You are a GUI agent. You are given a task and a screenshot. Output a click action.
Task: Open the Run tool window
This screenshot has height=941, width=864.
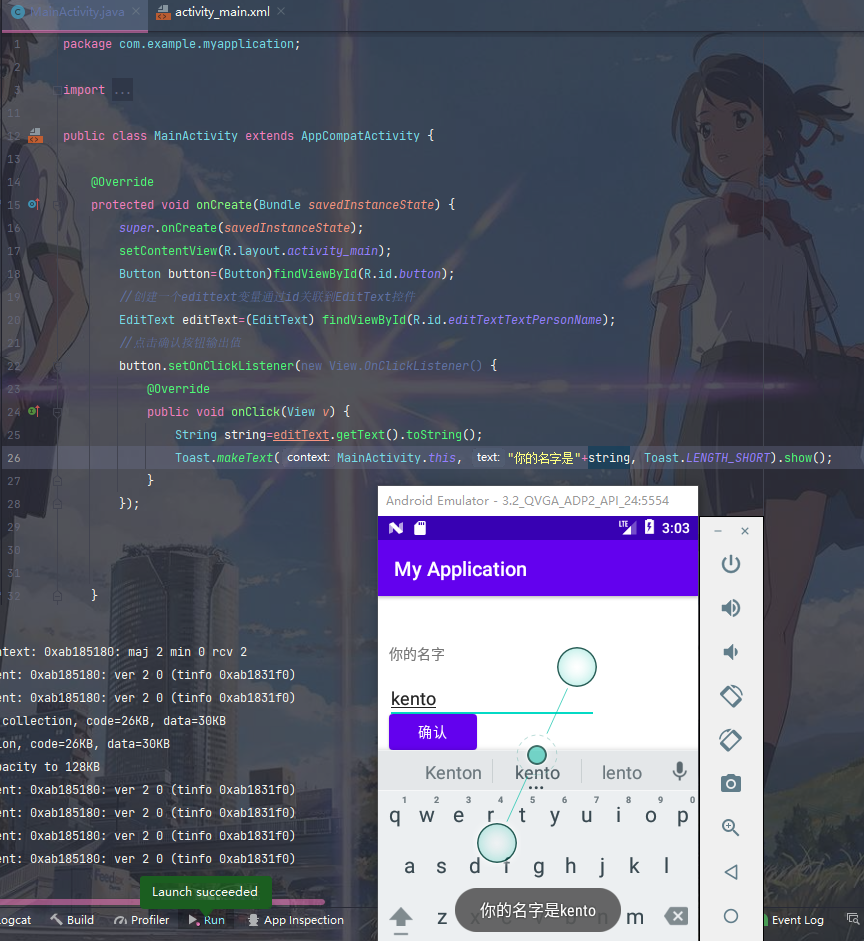pyautogui.click(x=207, y=920)
